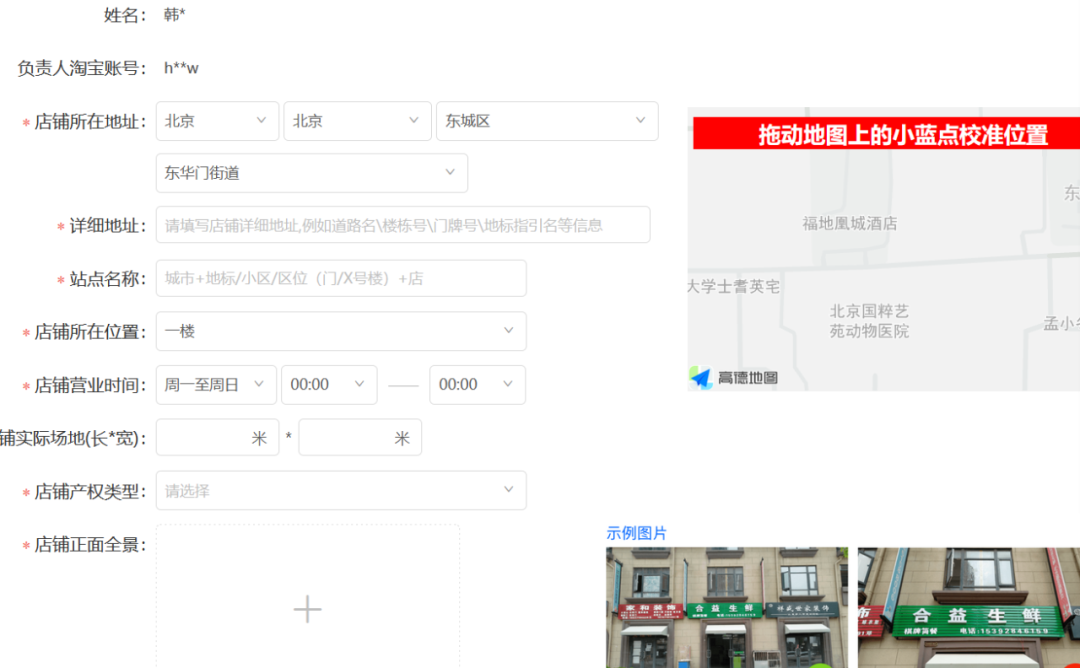Open the city dropdown showing 北京

coord(357,121)
